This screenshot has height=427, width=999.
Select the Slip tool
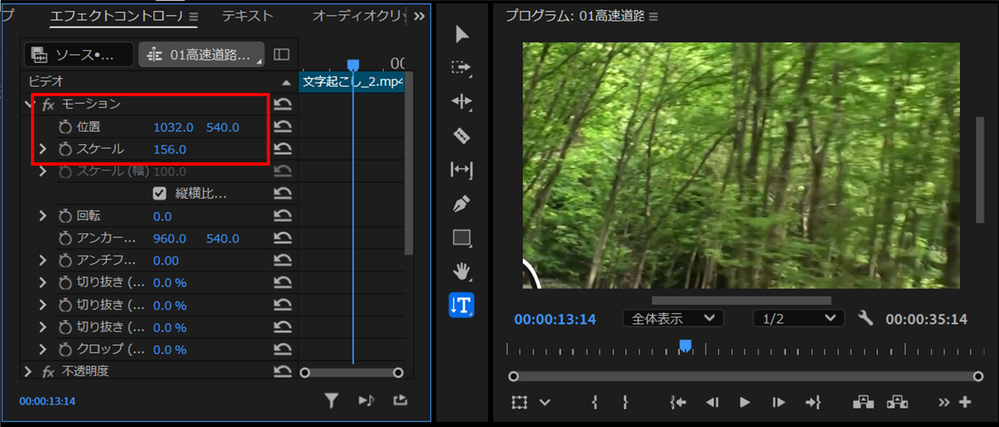(x=461, y=170)
